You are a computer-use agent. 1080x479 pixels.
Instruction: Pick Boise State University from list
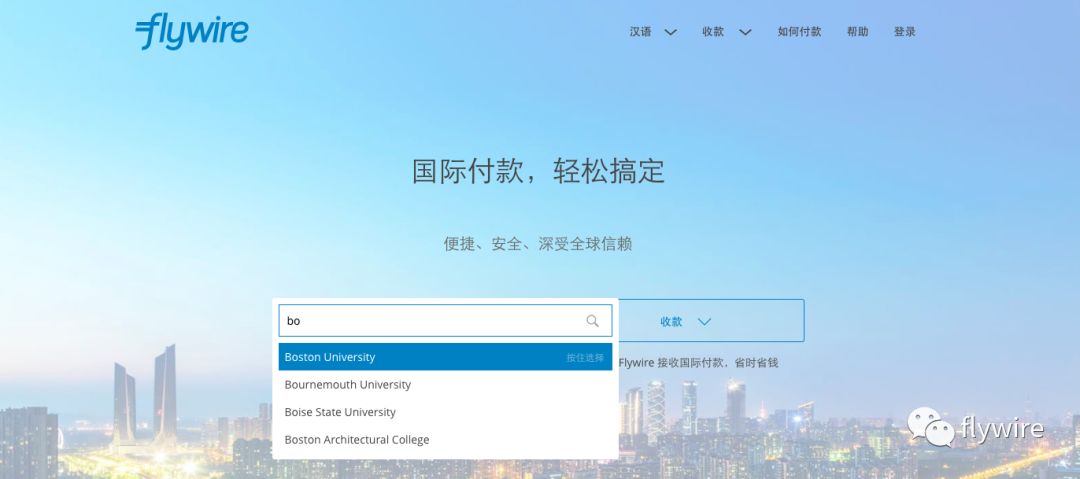[445, 412]
